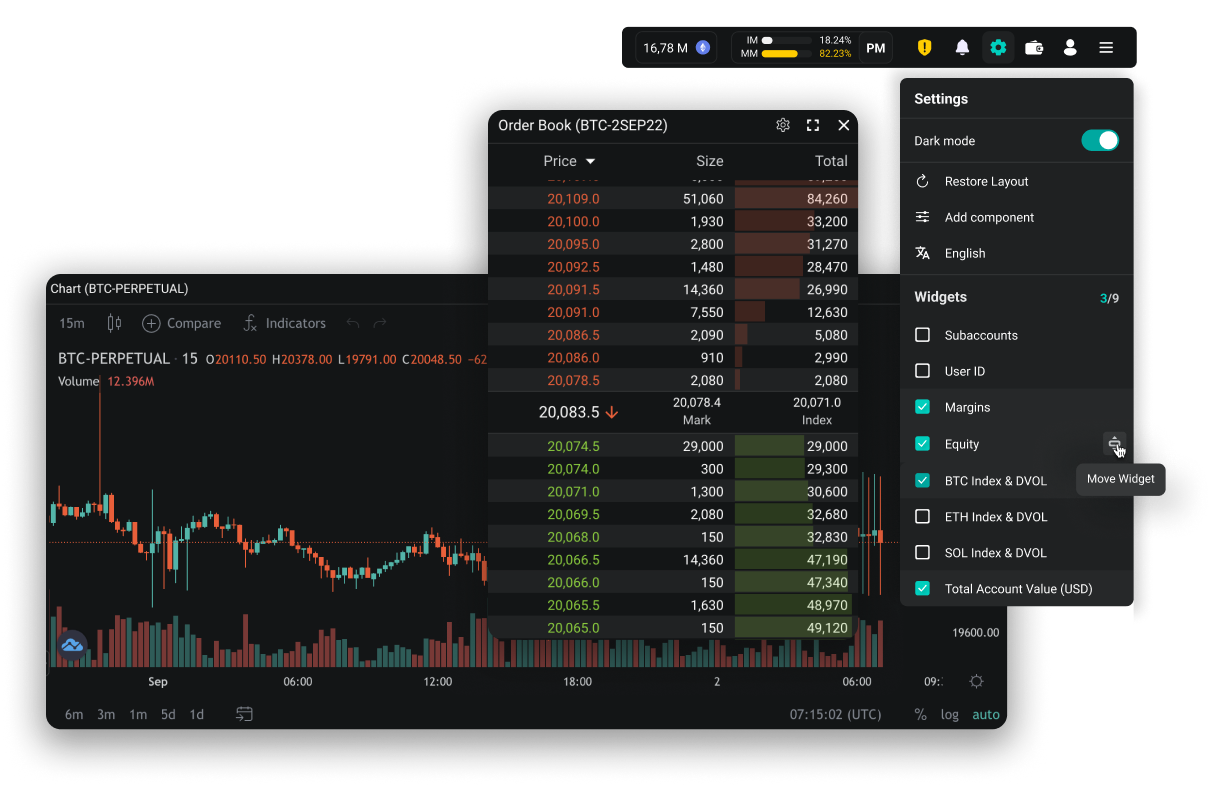Set chart range to 6m
The height and width of the screenshot is (788, 1214).
pyautogui.click(x=74, y=714)
